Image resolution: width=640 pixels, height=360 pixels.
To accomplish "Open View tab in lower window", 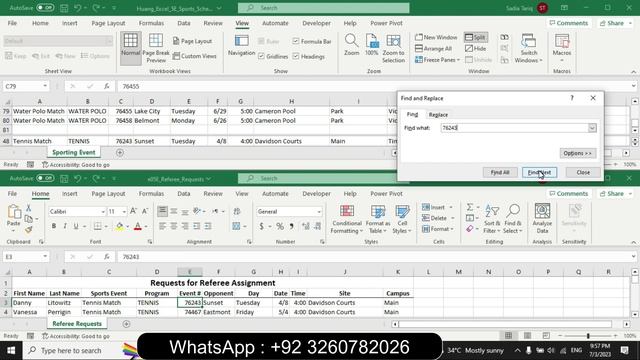I will [x=242, y=193].
